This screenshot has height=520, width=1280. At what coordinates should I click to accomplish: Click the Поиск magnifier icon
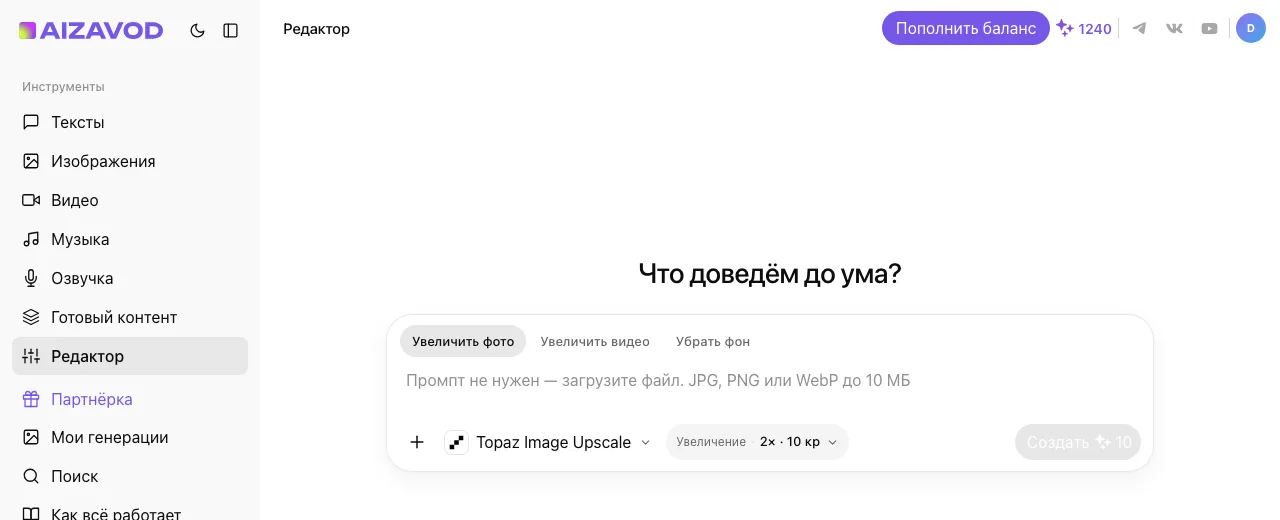tap(31, 476)
